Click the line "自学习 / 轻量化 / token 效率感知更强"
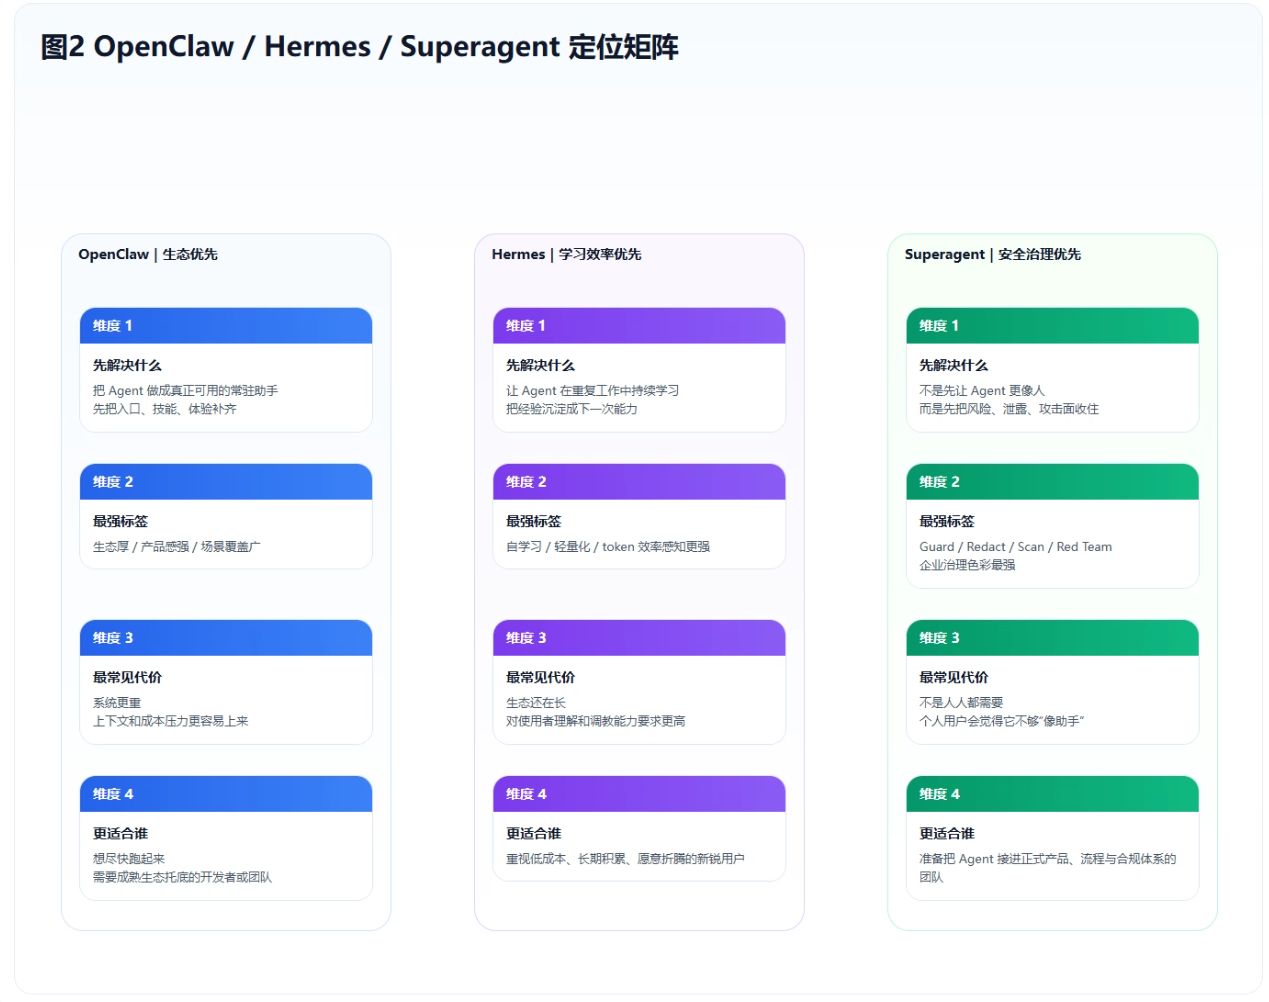Screen dimensions: 1269x1002 coord(608,547)
